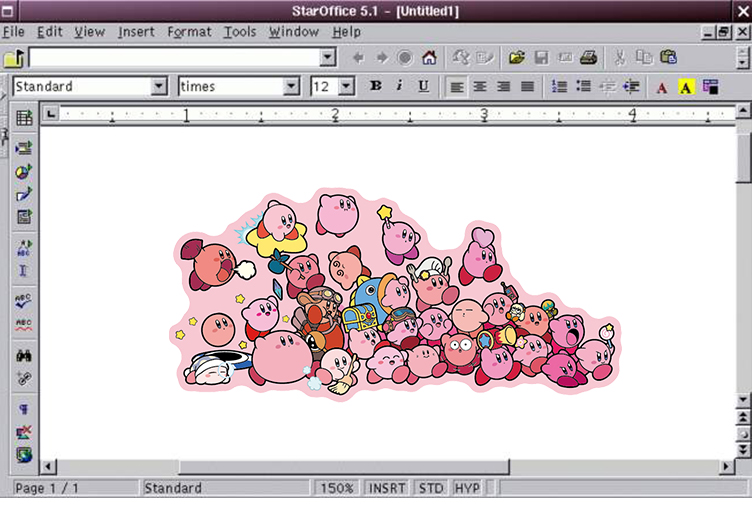Open the View menu
Image resolution: width=752 pixels, height=520 pixels.
click(90, 32)
